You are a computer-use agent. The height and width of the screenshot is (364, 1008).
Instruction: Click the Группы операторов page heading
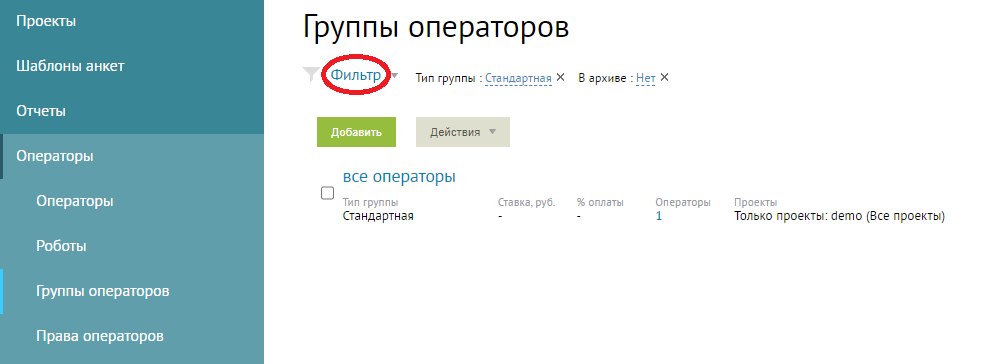pos(436,29)
